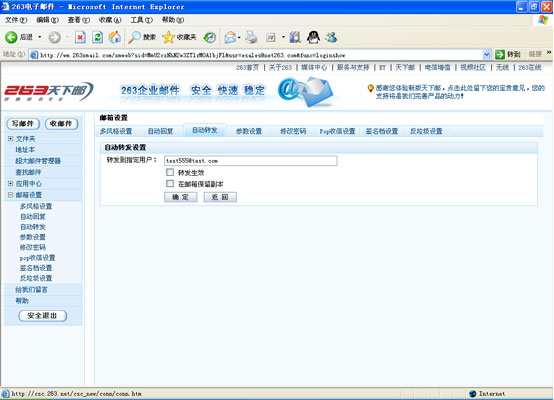This screenshot has width=554, height=400.
Task: Open 反垃圾设置 in the sidebar
Action: click(x=36, y=278)
